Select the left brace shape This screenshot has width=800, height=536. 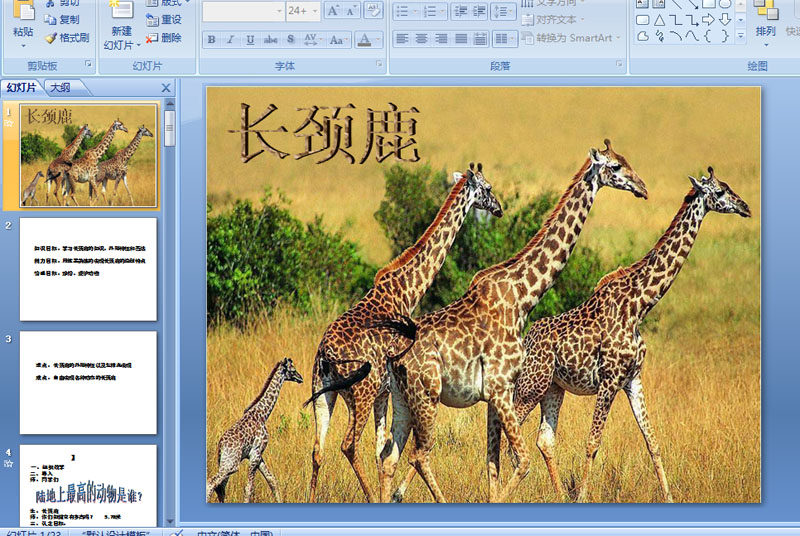(708, 36)
